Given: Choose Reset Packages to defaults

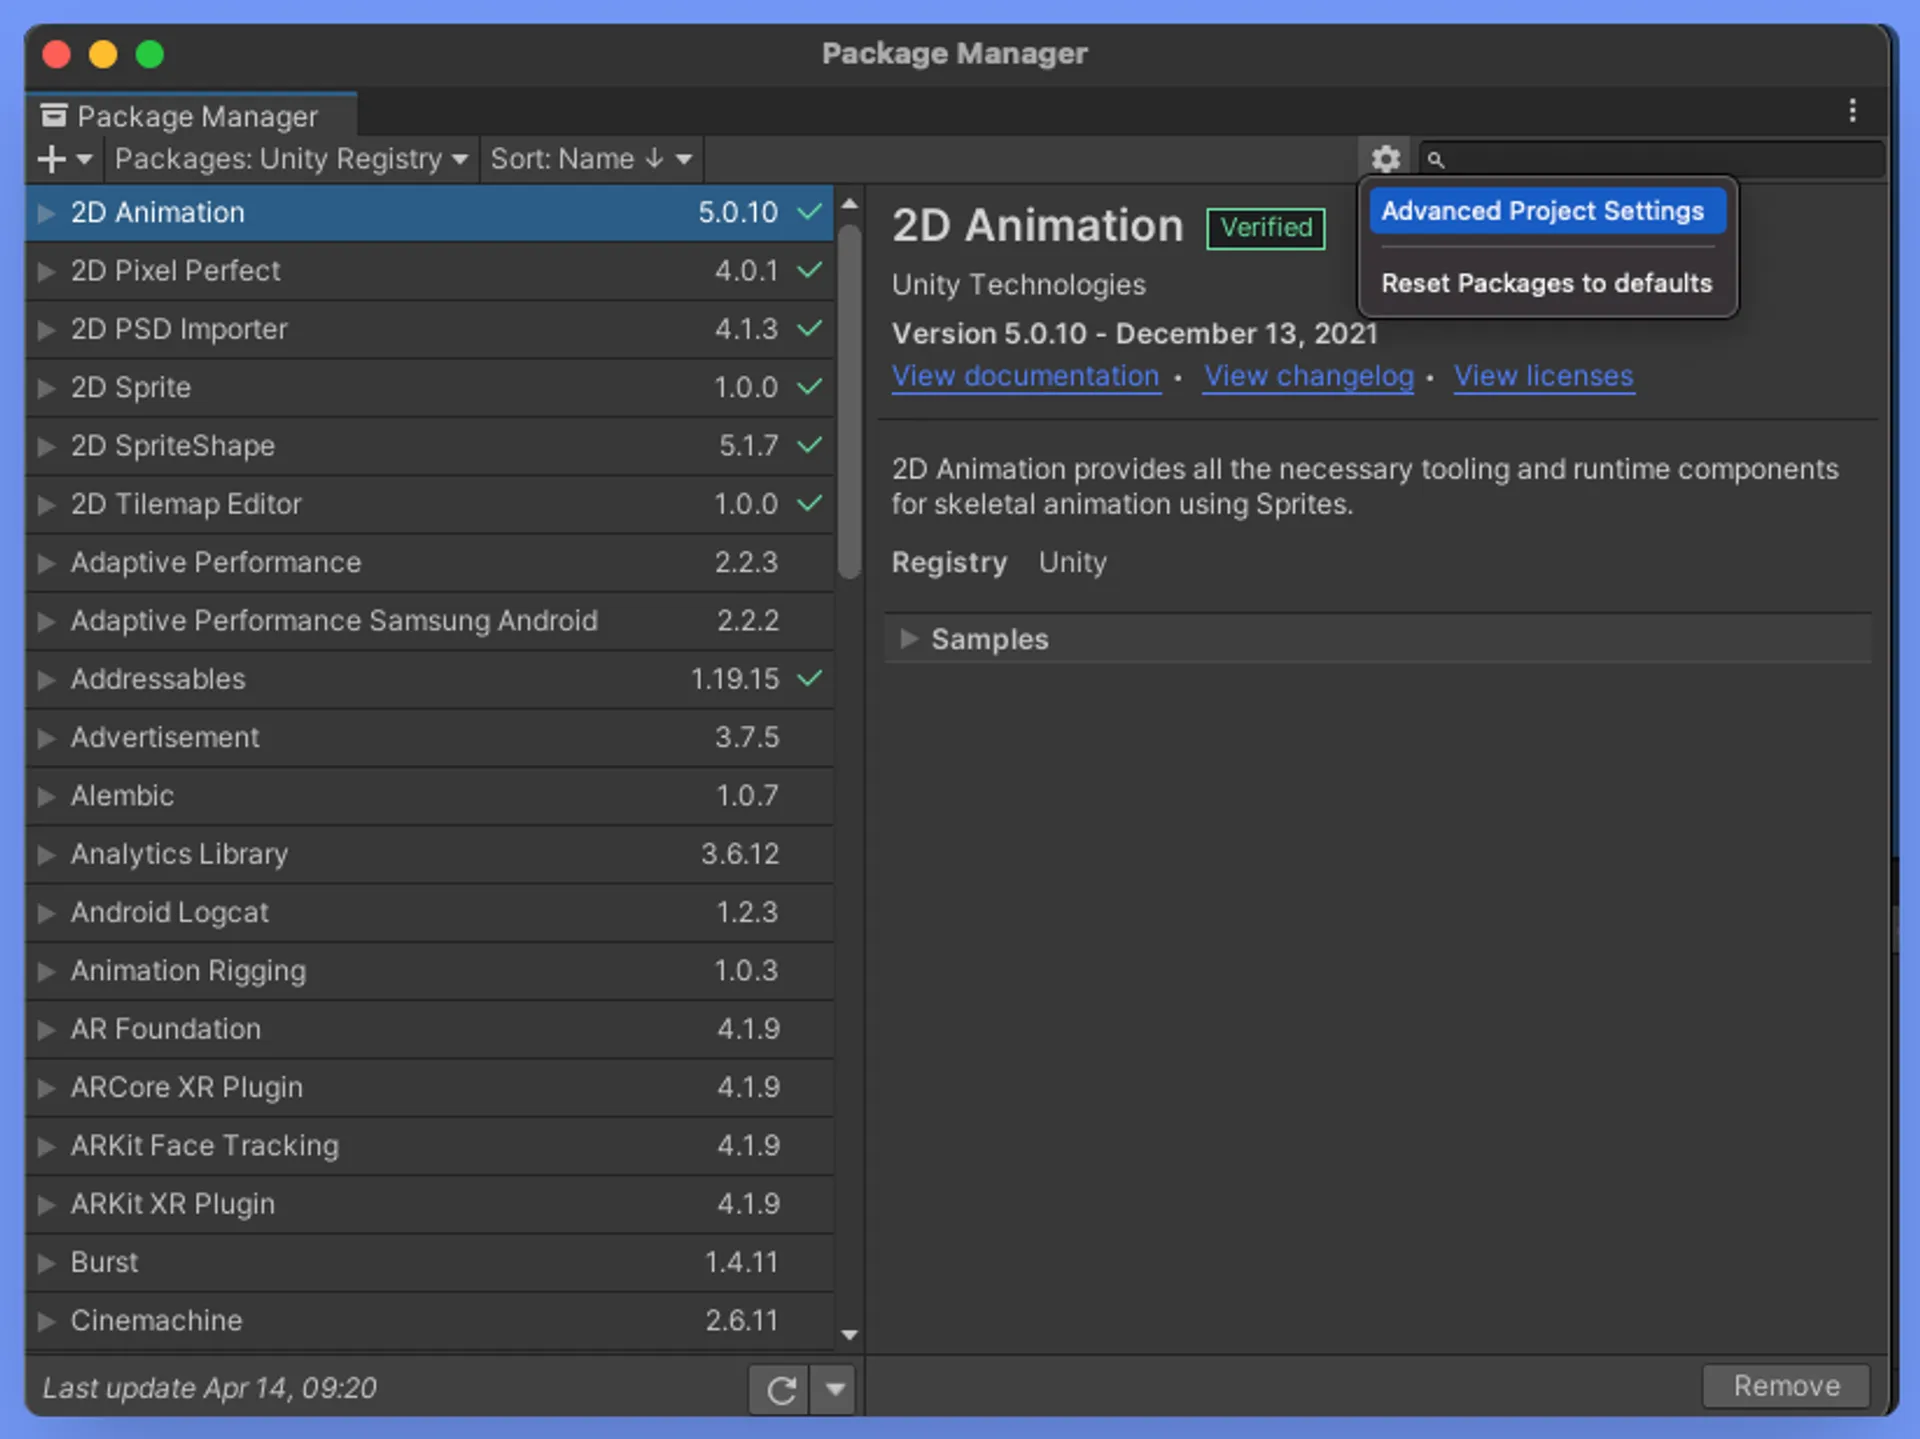Looking at the screenshot, I should point(1546,283).
